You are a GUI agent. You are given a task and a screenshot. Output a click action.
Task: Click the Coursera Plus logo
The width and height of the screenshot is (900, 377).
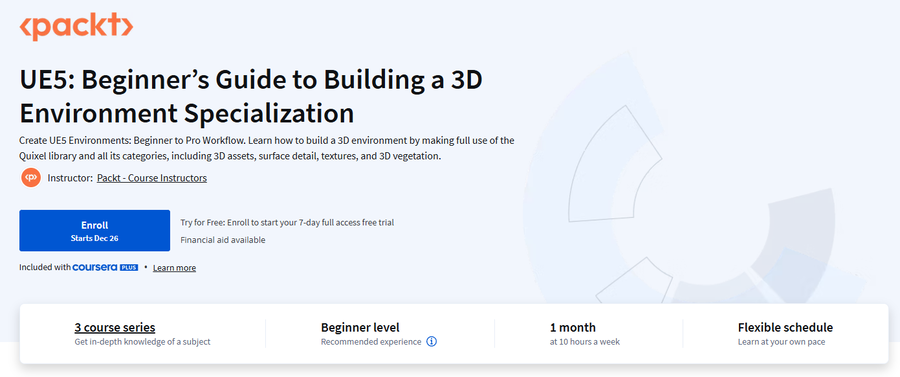tap(106, 267)
